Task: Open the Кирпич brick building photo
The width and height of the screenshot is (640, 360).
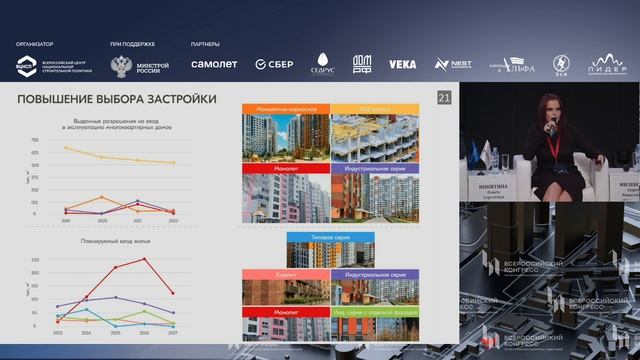Action: point(286,293)
